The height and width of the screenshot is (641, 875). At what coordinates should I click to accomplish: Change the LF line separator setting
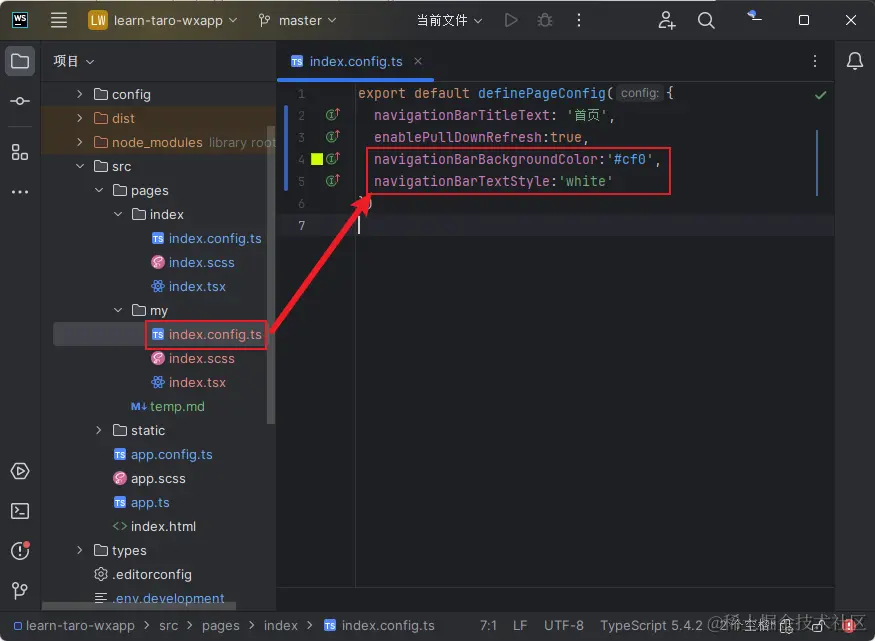pyautogui.click(x=520, y=625)
